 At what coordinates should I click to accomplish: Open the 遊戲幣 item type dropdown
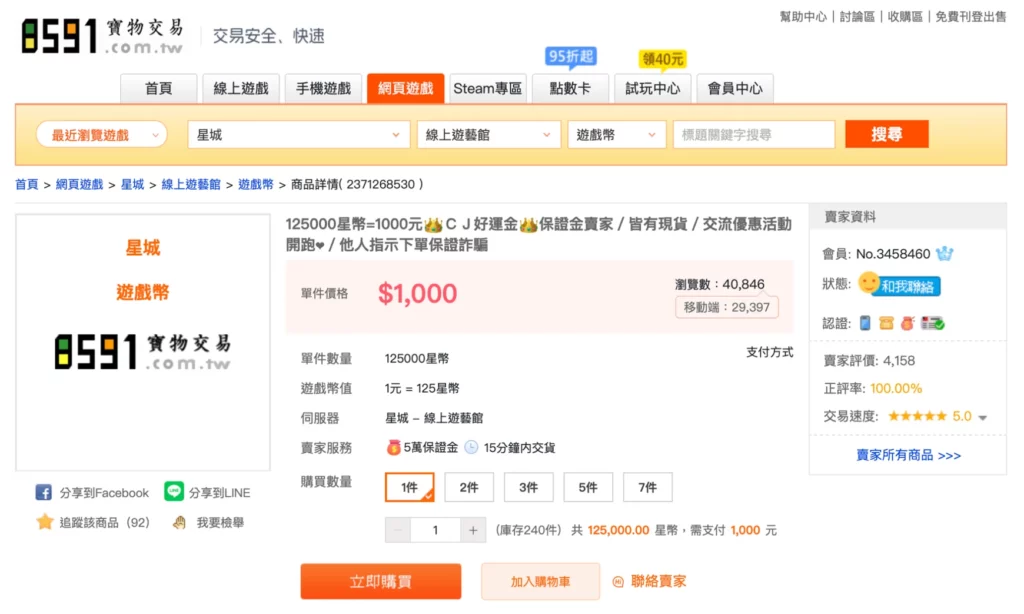tap(615, 135)
